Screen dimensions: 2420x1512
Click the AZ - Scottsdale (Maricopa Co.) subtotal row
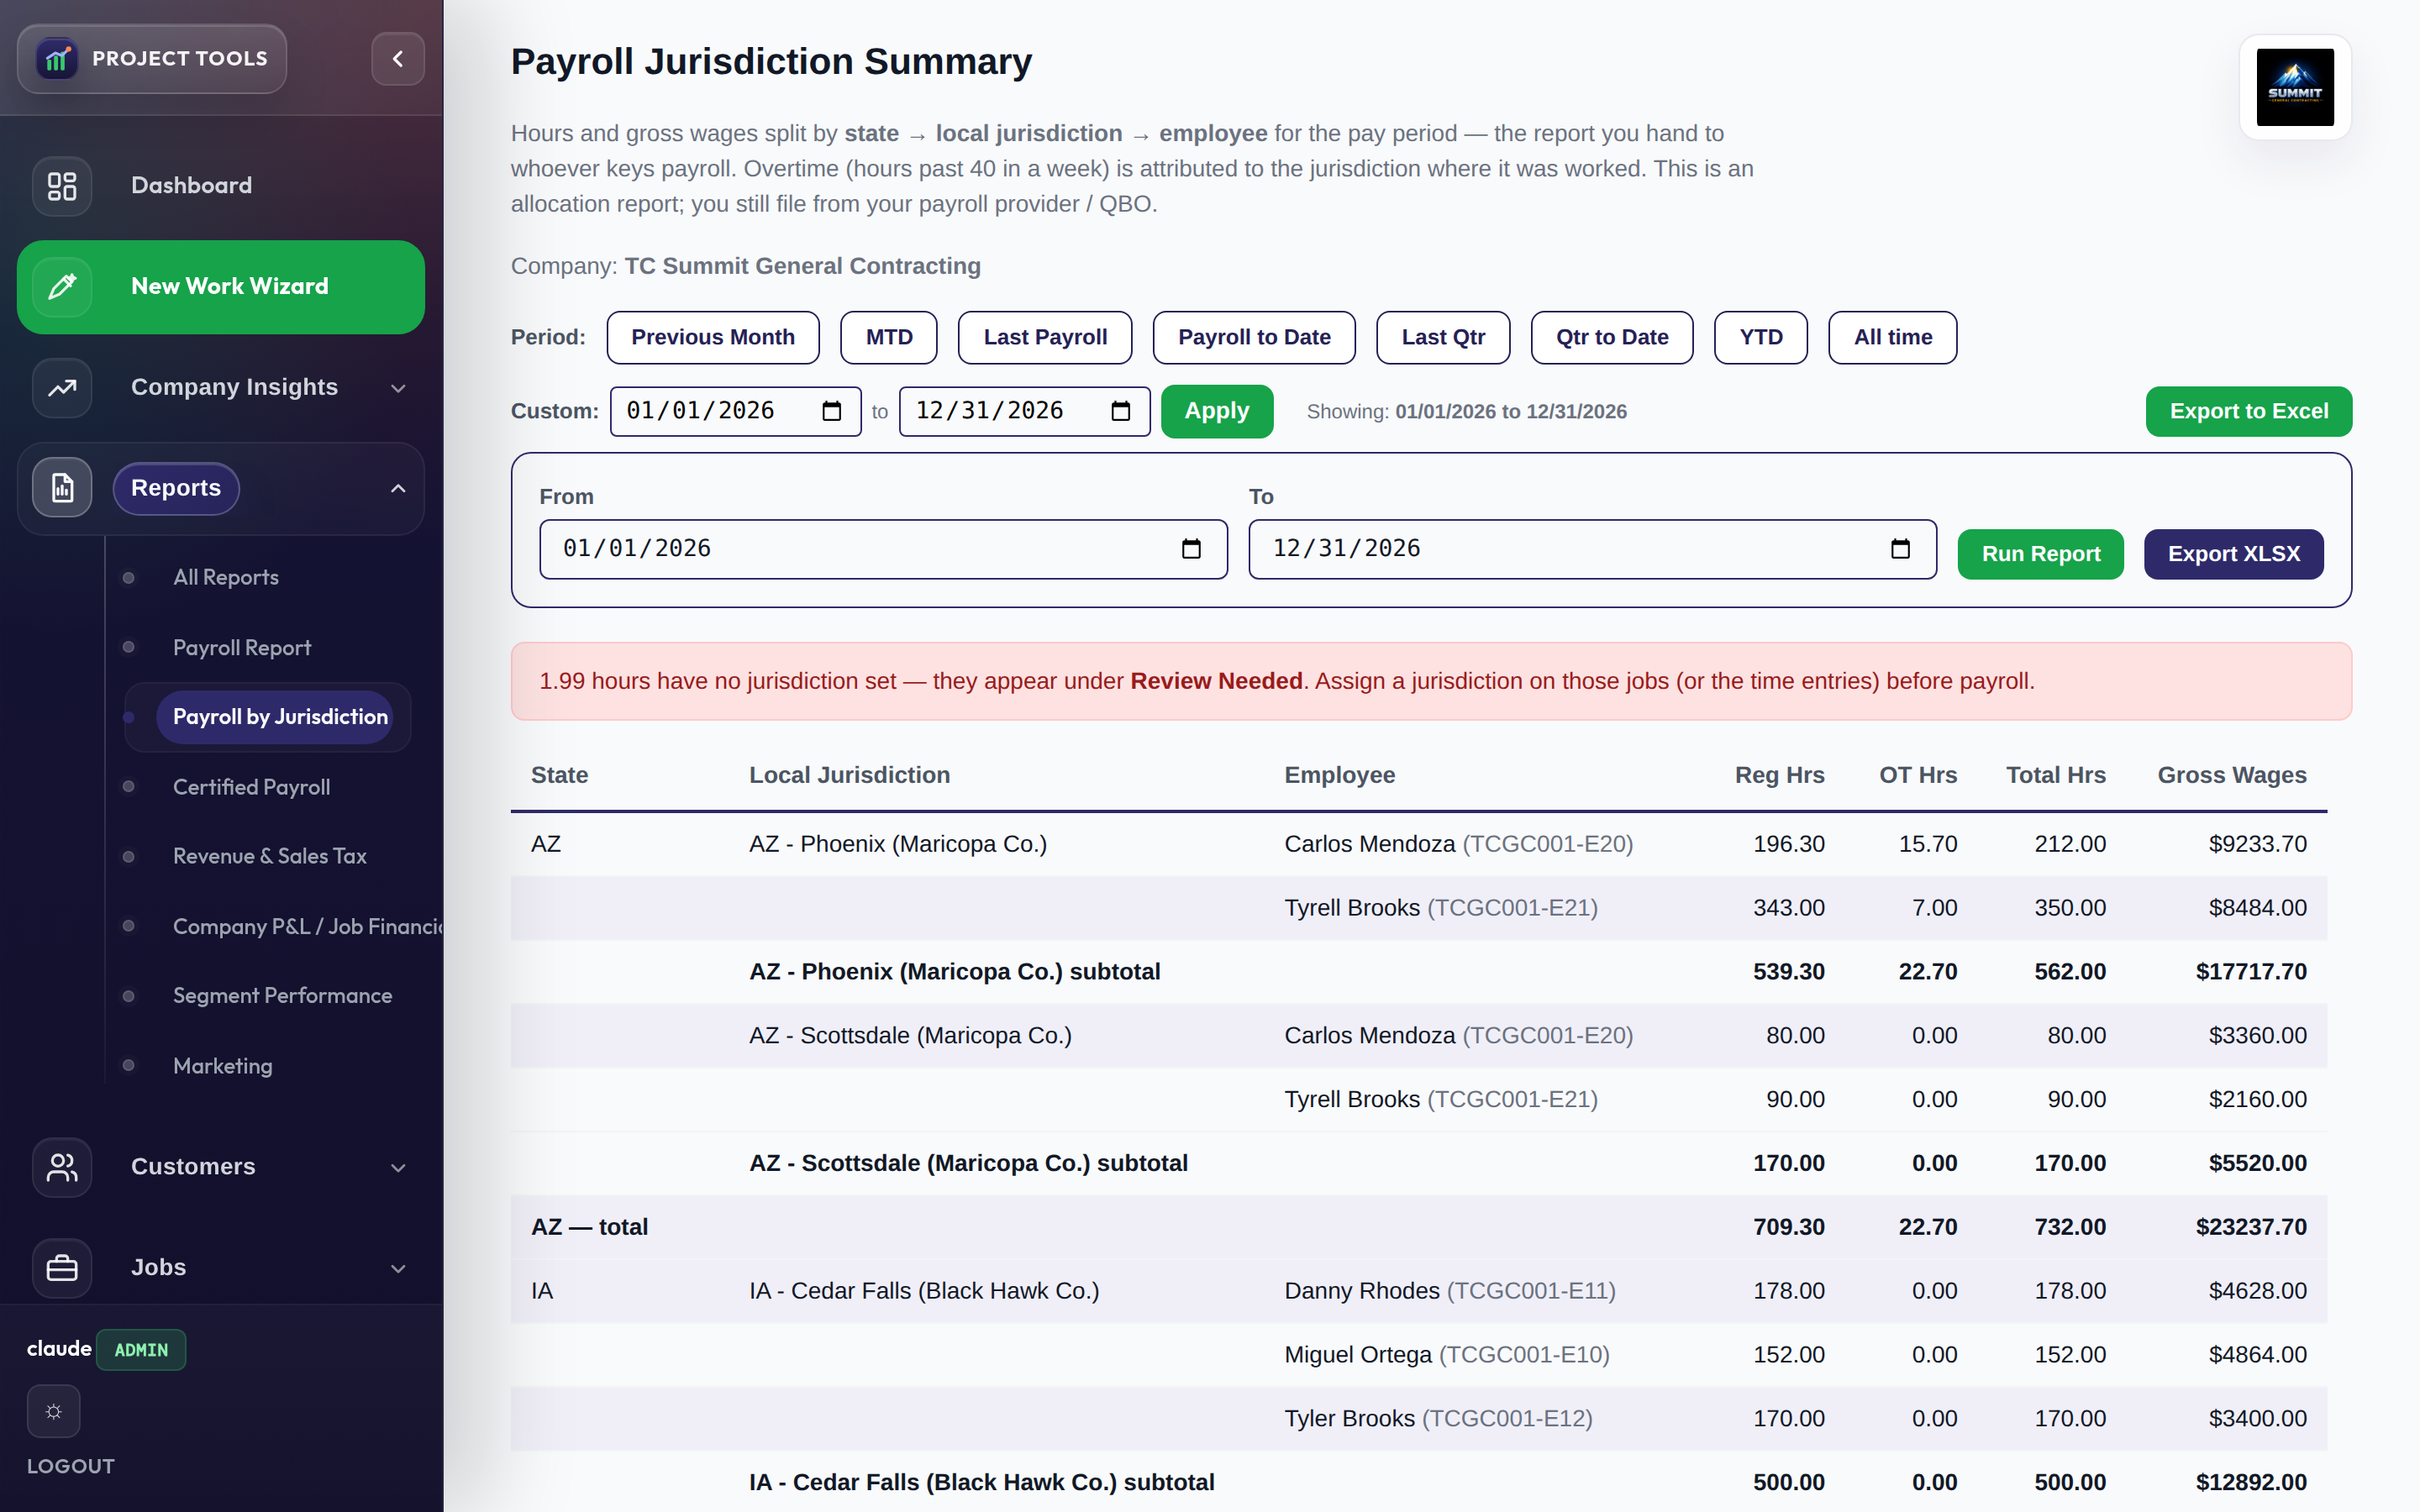[1419, 1163]
